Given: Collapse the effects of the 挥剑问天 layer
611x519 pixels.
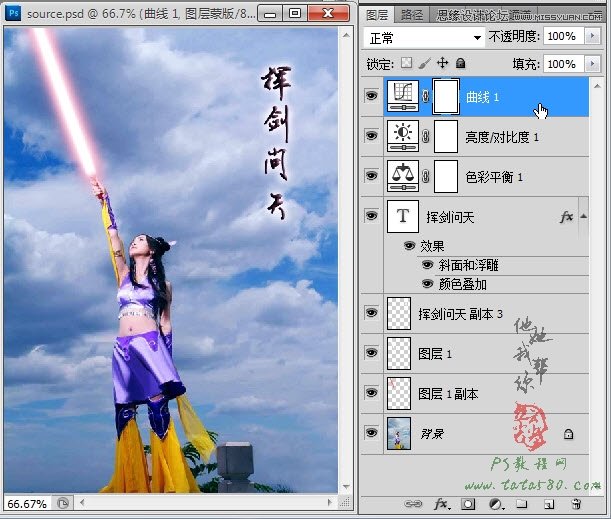Looking at the screenshot, I should 584,216.
